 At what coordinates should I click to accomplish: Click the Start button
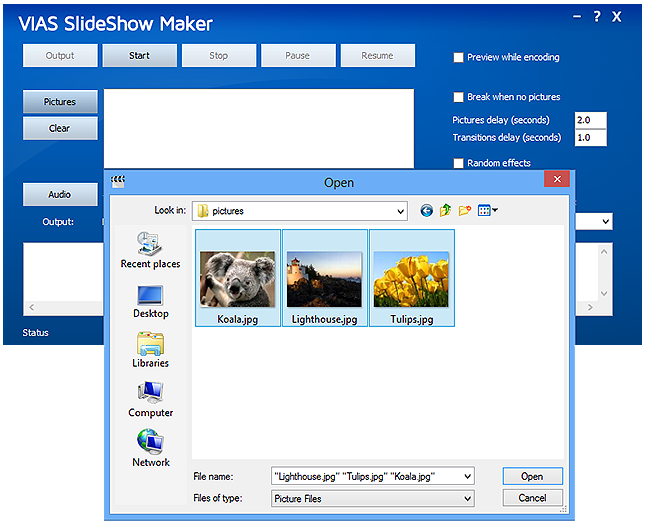pyautogui.click(x=139, y=56)
